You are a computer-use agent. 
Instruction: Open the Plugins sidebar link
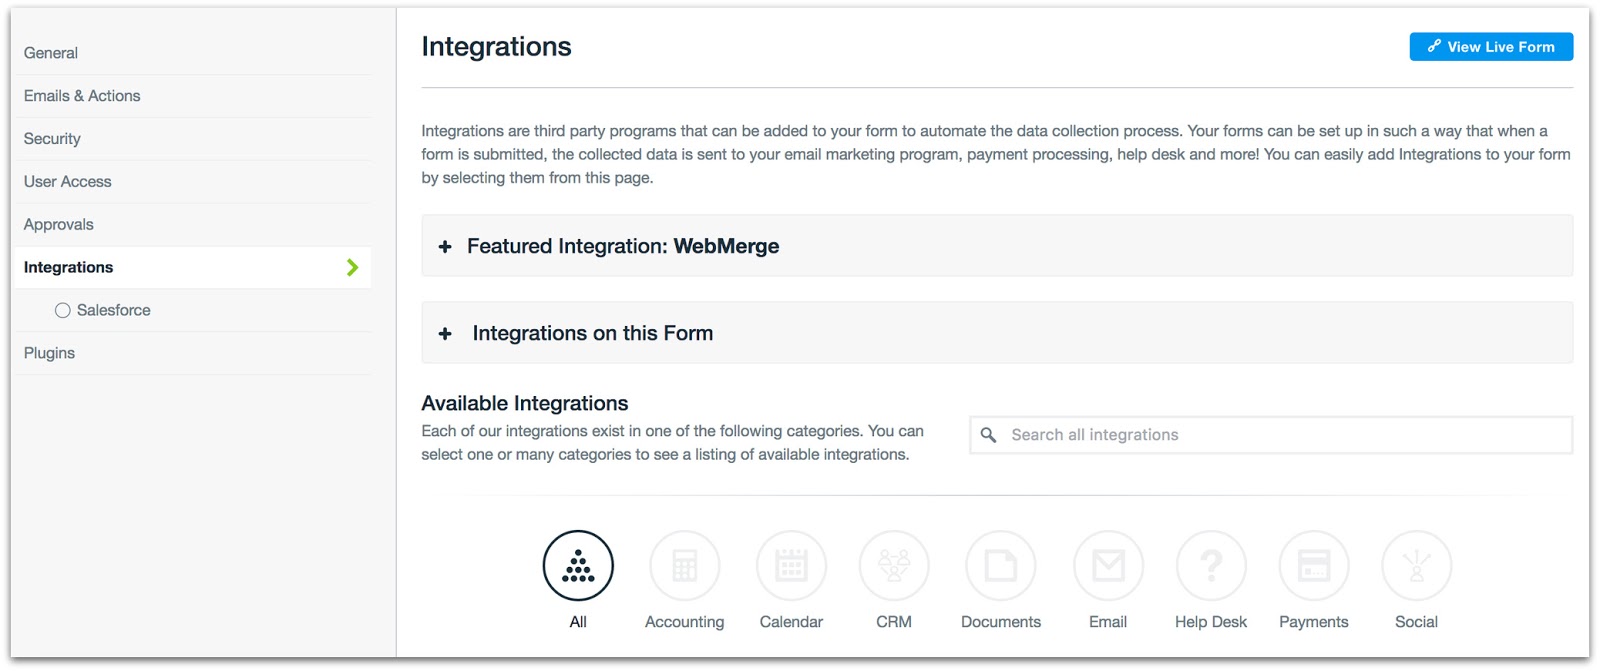[x=50, y=353]
